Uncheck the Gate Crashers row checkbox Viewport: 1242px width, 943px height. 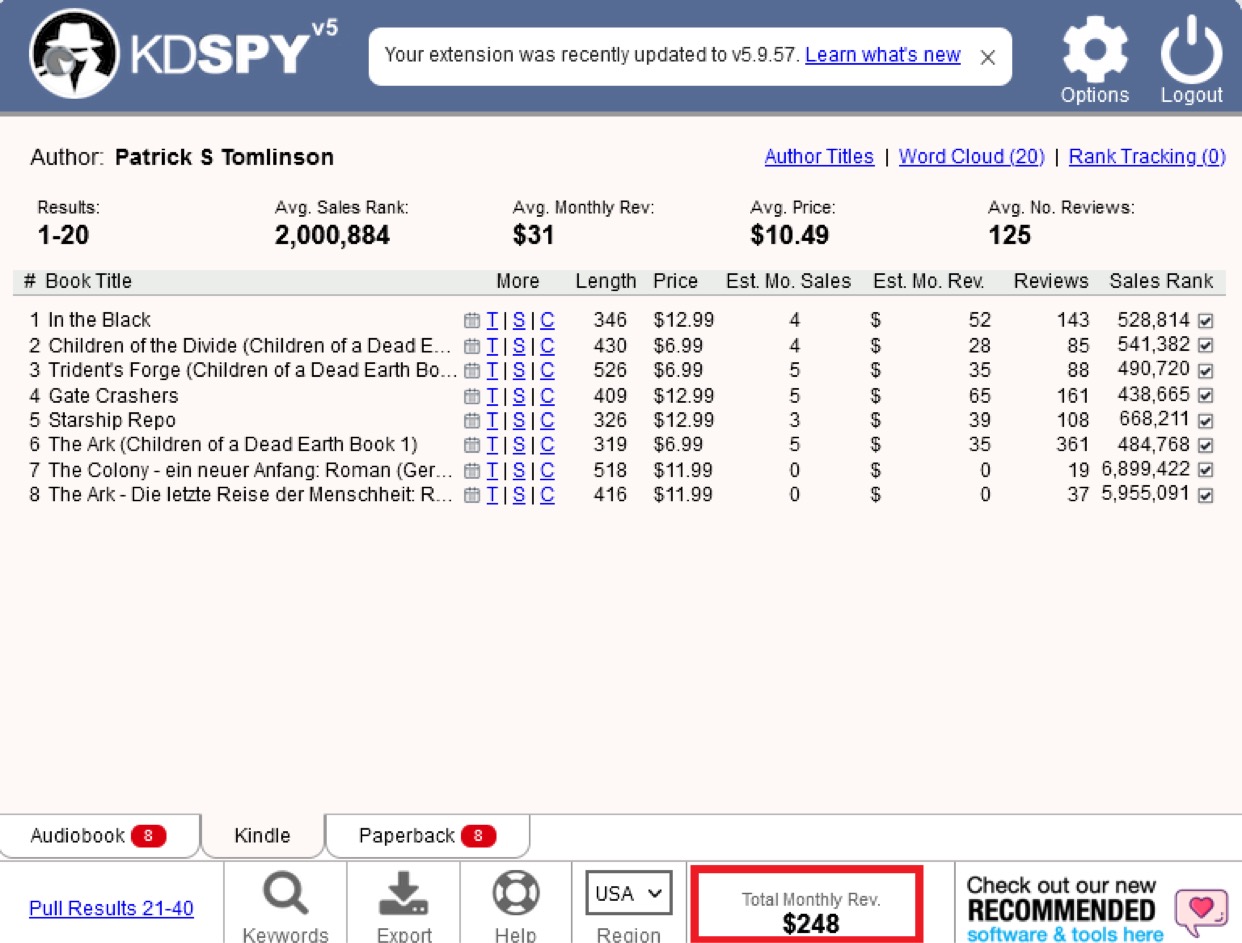1205,396
